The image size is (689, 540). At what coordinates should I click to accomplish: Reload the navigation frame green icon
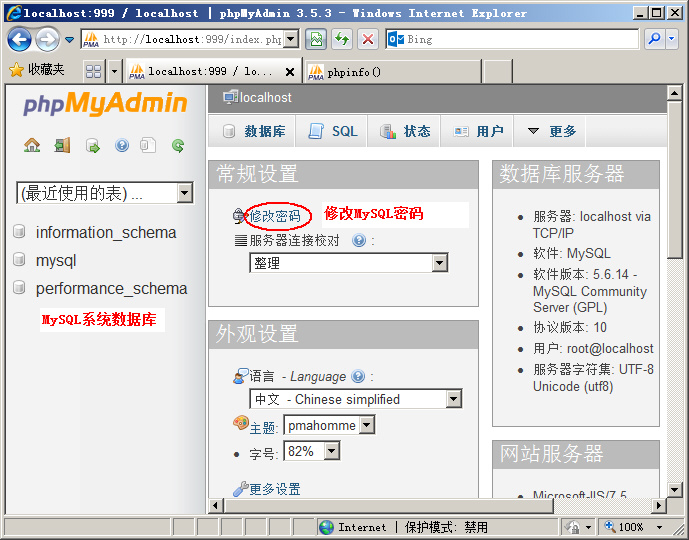[x=178, y=145]
